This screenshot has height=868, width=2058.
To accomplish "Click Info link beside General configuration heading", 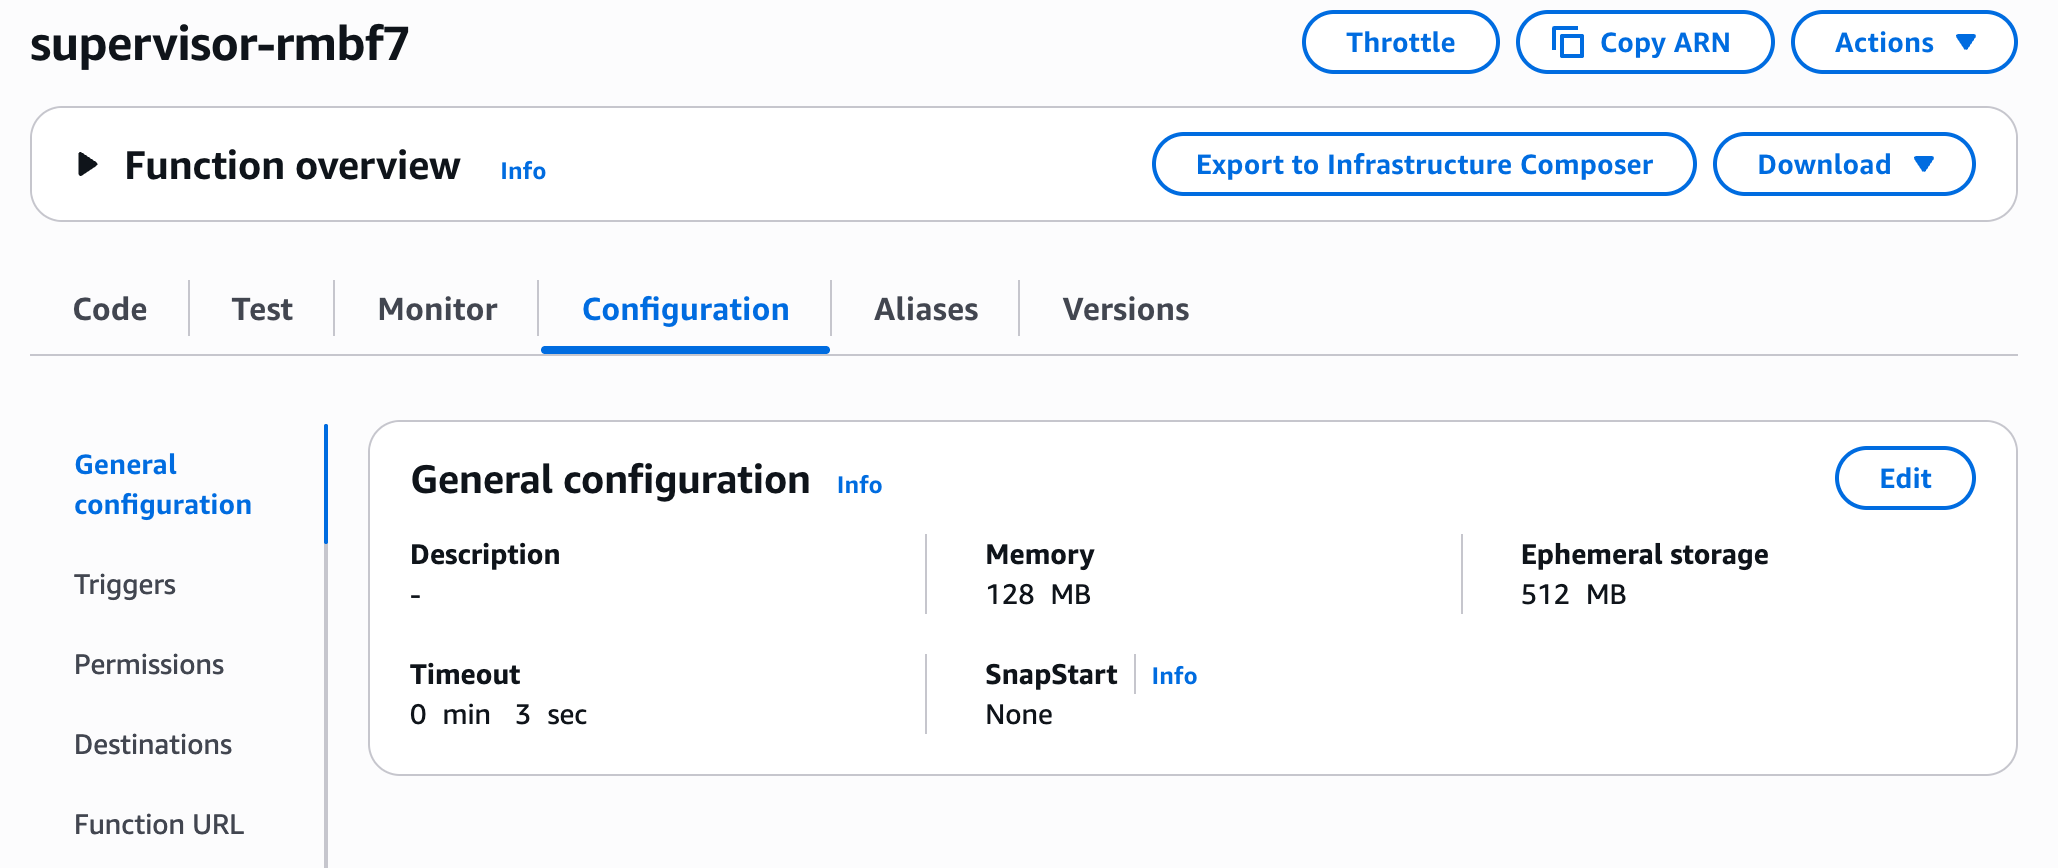I will (859, 485).
